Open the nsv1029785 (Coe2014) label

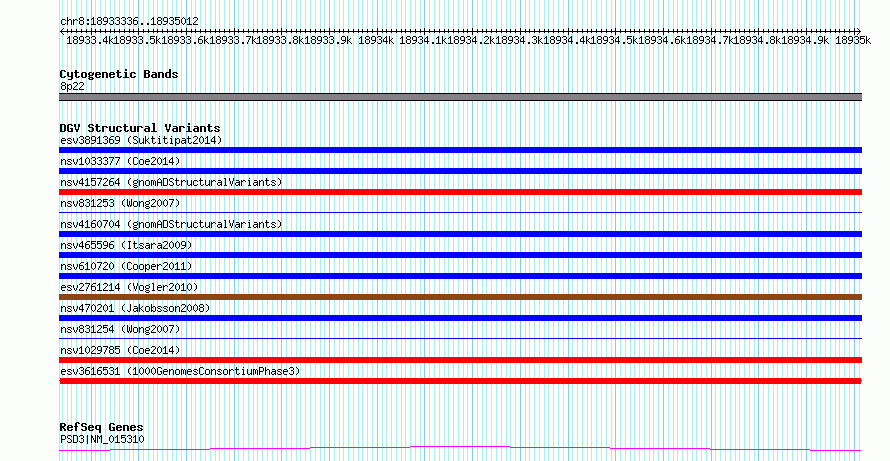coord(120,350)
